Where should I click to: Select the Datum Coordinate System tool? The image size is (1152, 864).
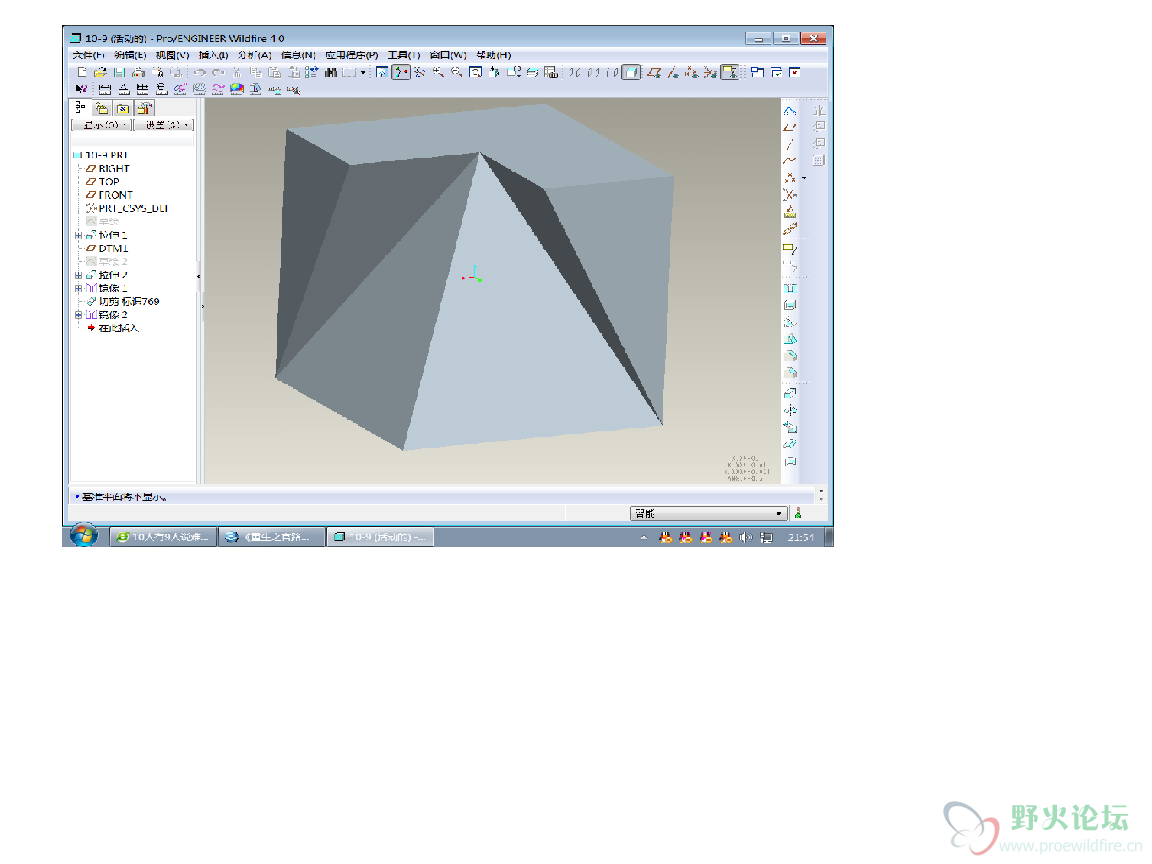pyautogui.click(x=790, y=195)
